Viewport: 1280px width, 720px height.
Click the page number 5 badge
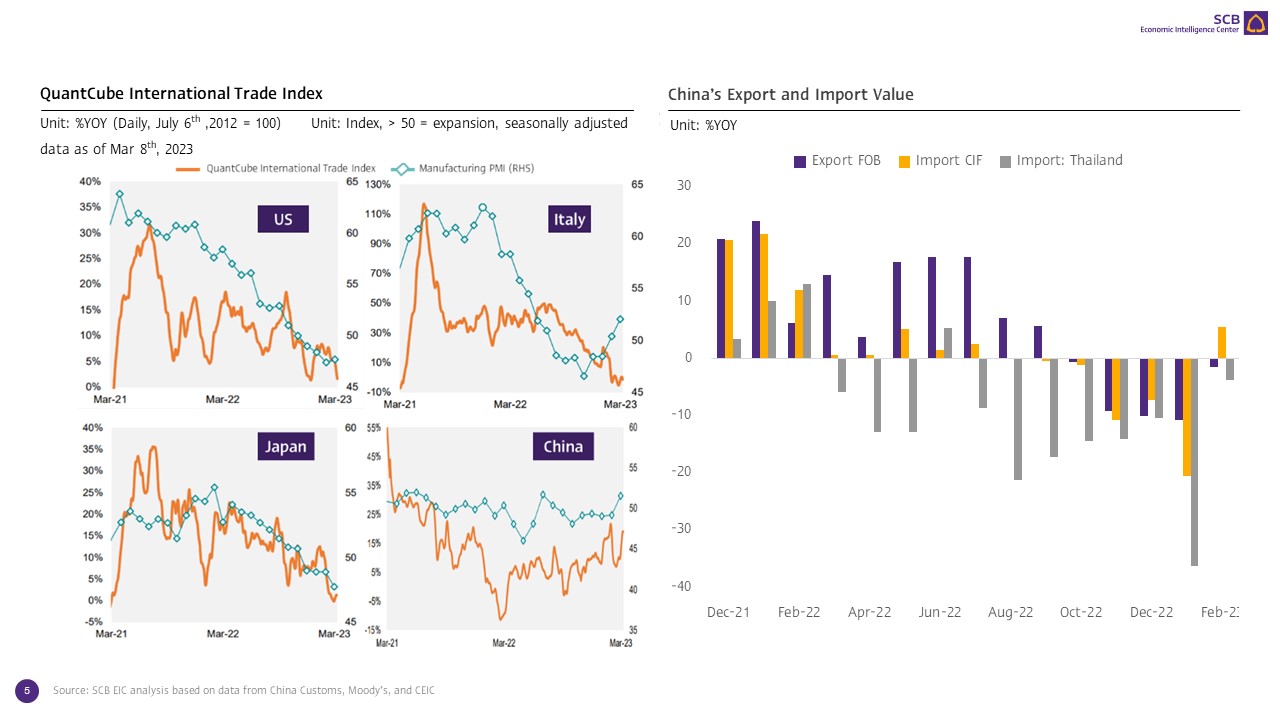pyautogui.click(x=27, y=690)
